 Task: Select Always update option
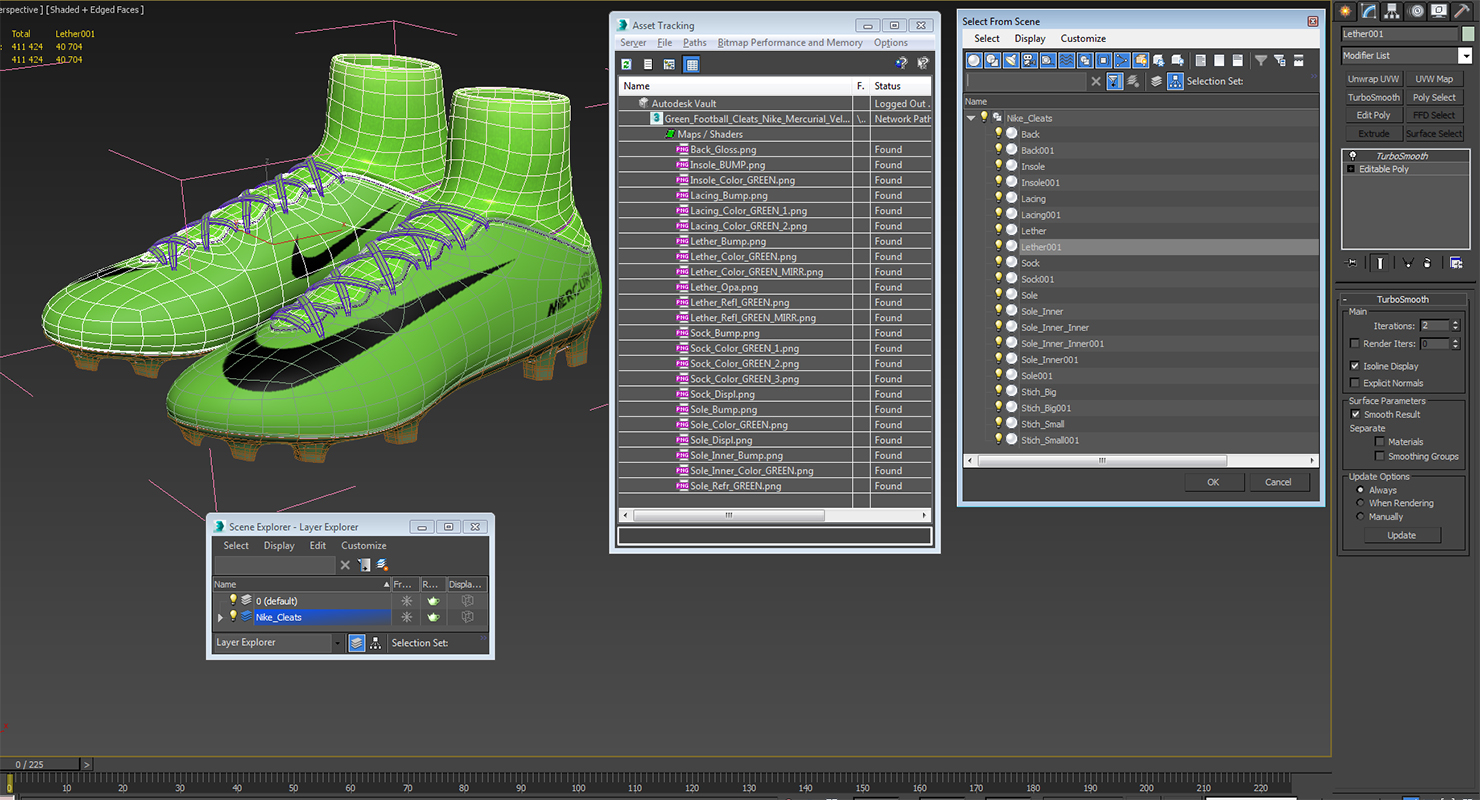[1360, 490]
